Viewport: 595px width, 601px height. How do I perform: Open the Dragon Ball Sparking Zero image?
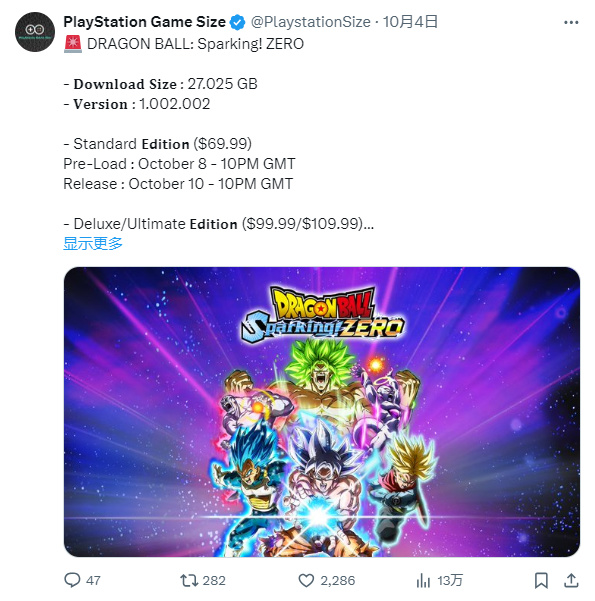click(322, 412)
